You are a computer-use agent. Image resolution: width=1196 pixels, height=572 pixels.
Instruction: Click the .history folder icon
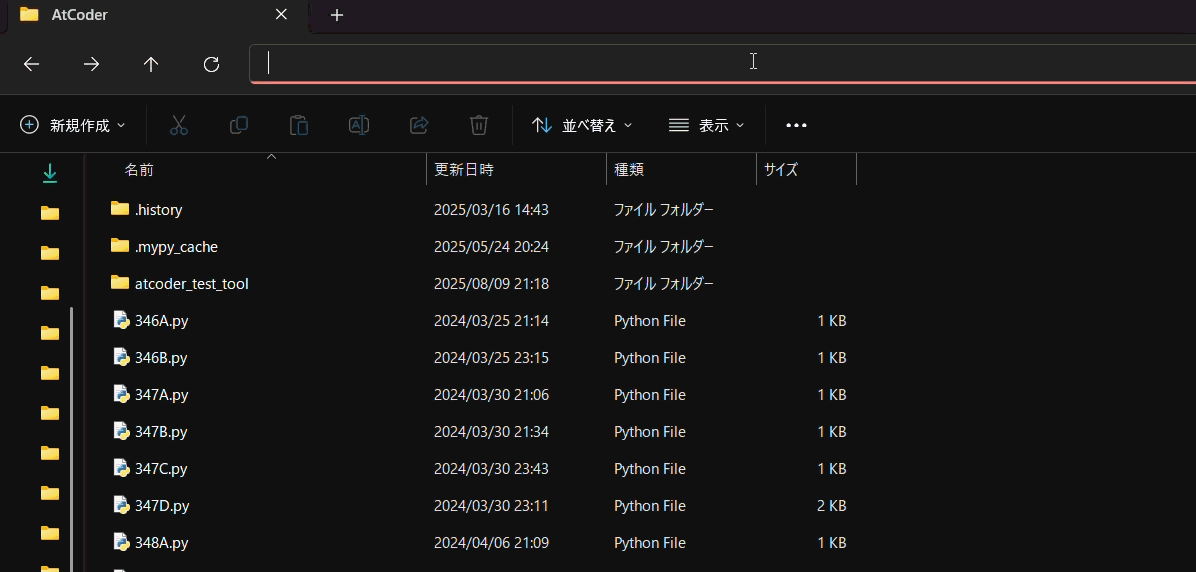point(120,208)
